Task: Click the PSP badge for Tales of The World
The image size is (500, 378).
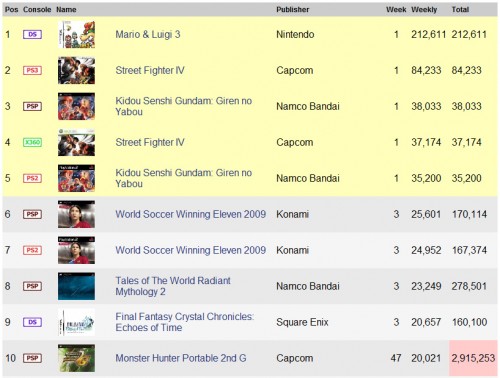Action: (x=32, y=286)
